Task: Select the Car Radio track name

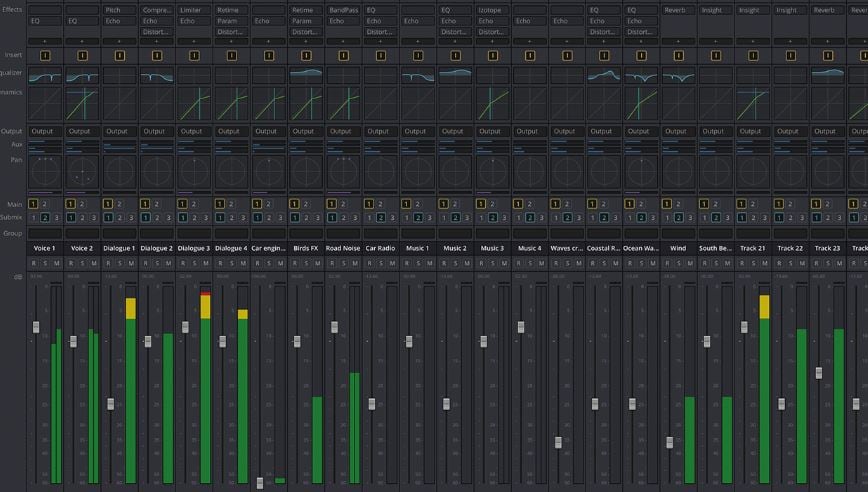Action: [x=381, y=248]
